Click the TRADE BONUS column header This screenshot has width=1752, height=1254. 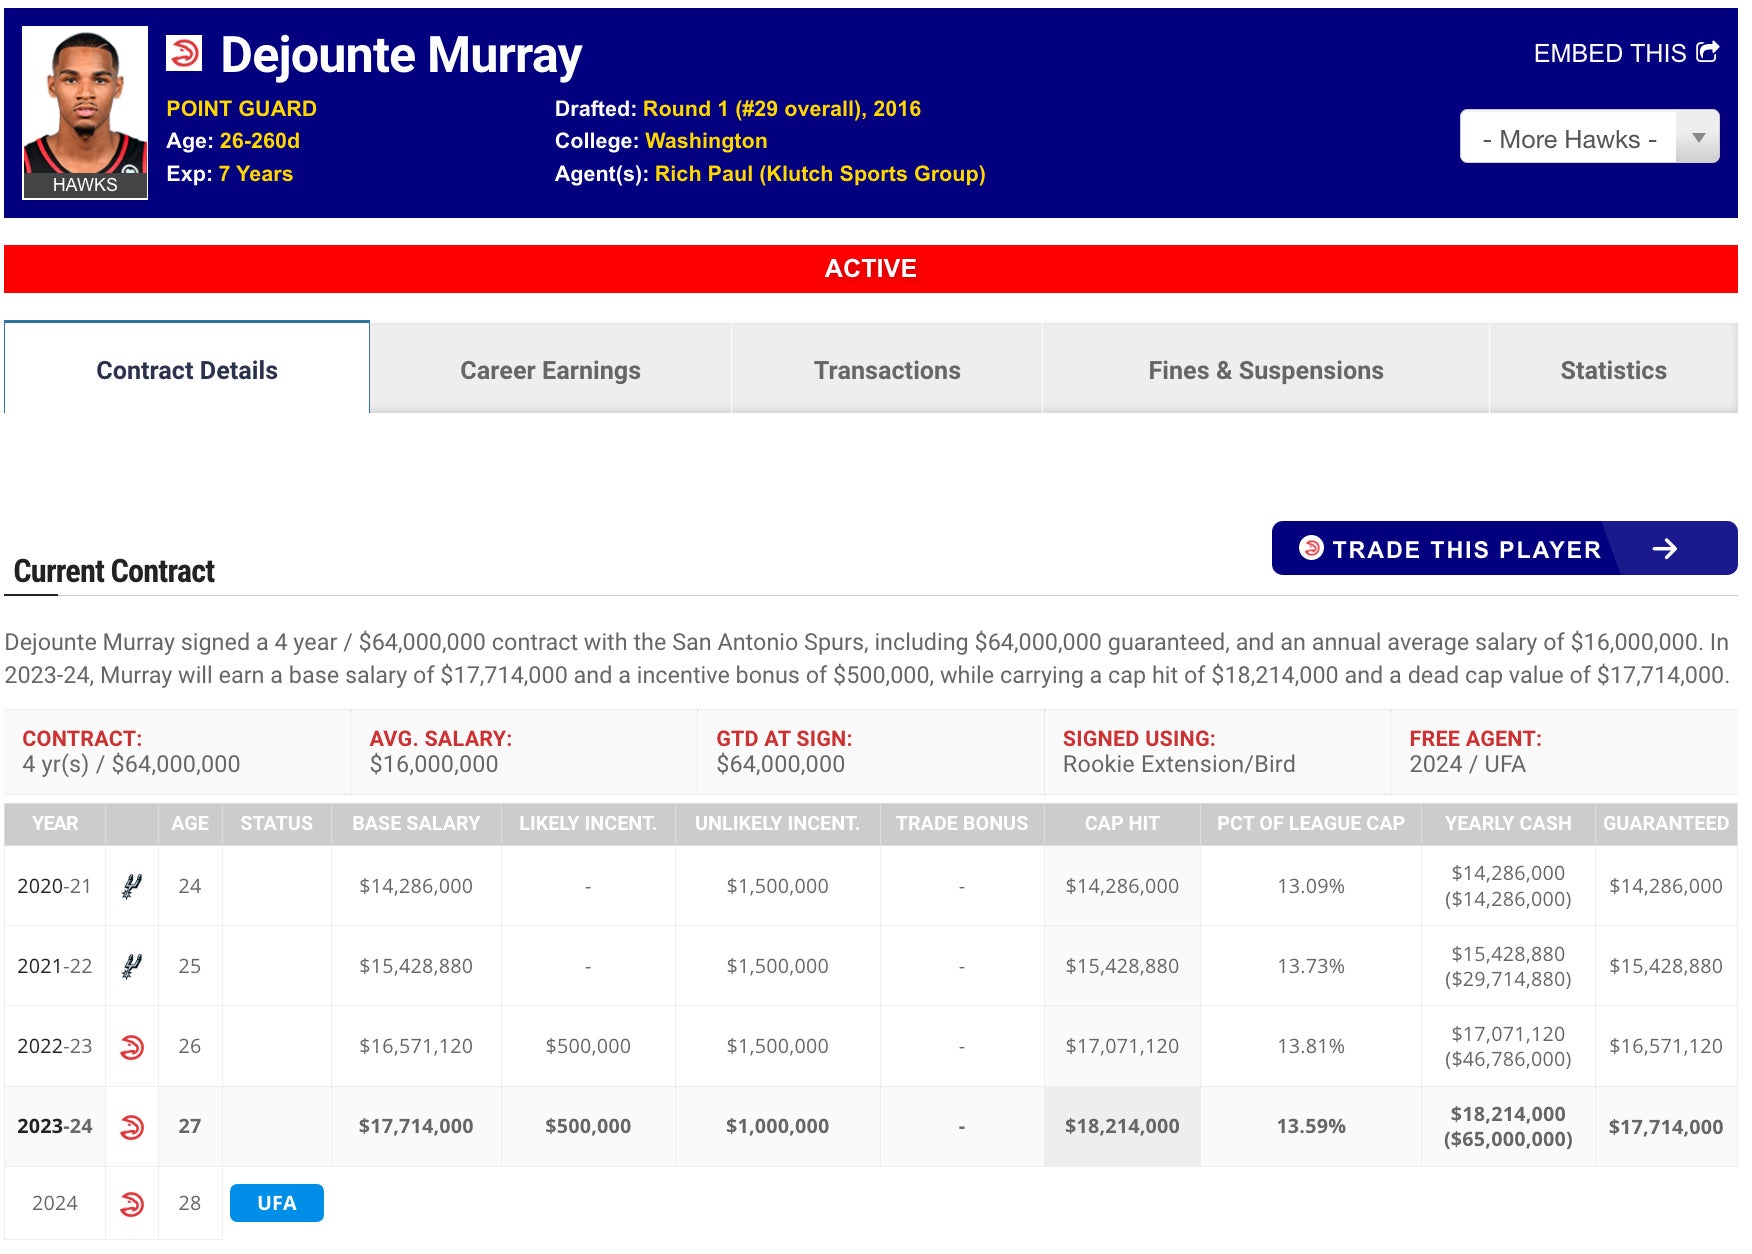click(x=961, y=823)
